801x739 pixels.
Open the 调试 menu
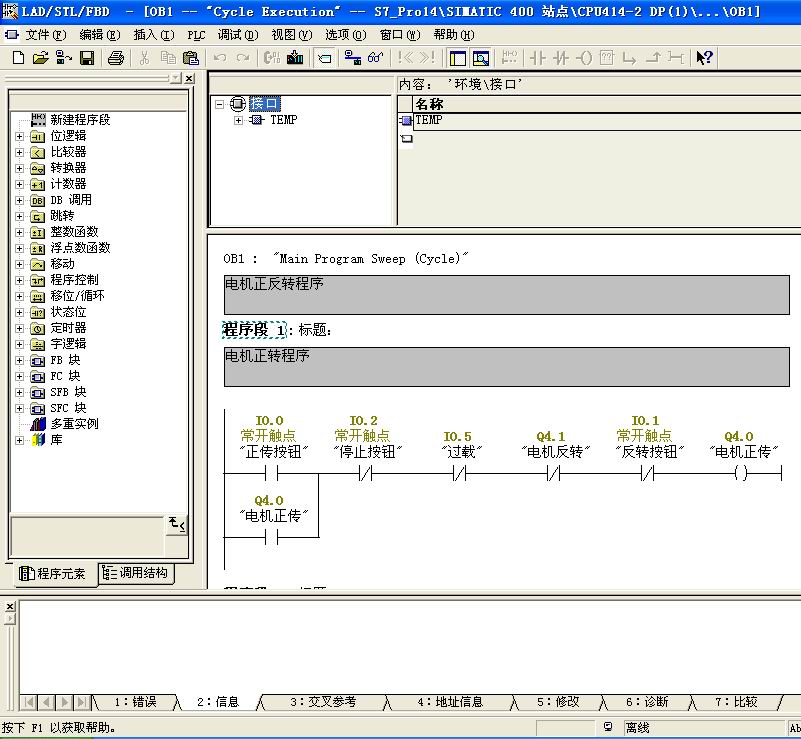point(236,35)
